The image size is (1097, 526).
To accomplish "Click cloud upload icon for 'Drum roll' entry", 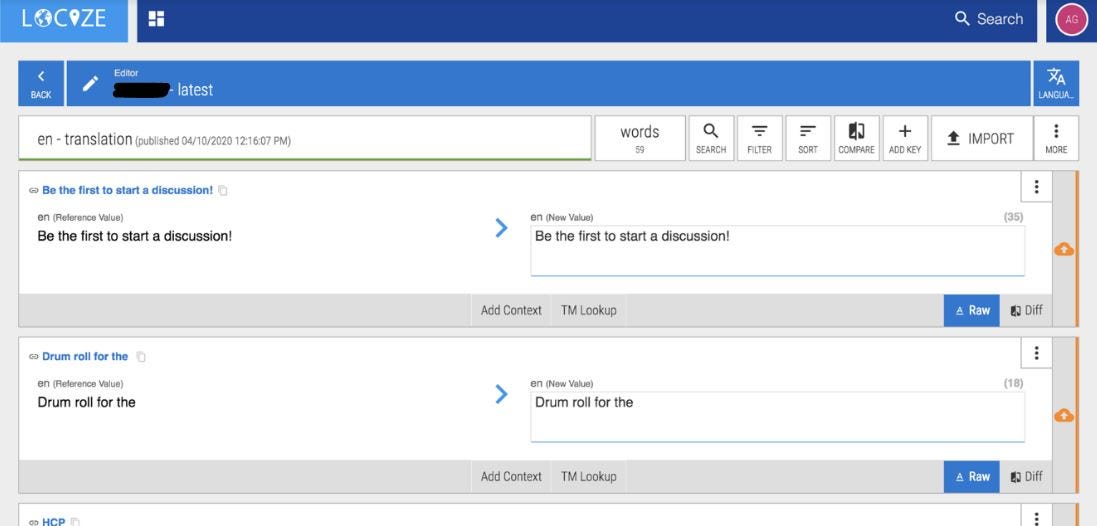I will pyautogui.click(x=1063, y=415).
